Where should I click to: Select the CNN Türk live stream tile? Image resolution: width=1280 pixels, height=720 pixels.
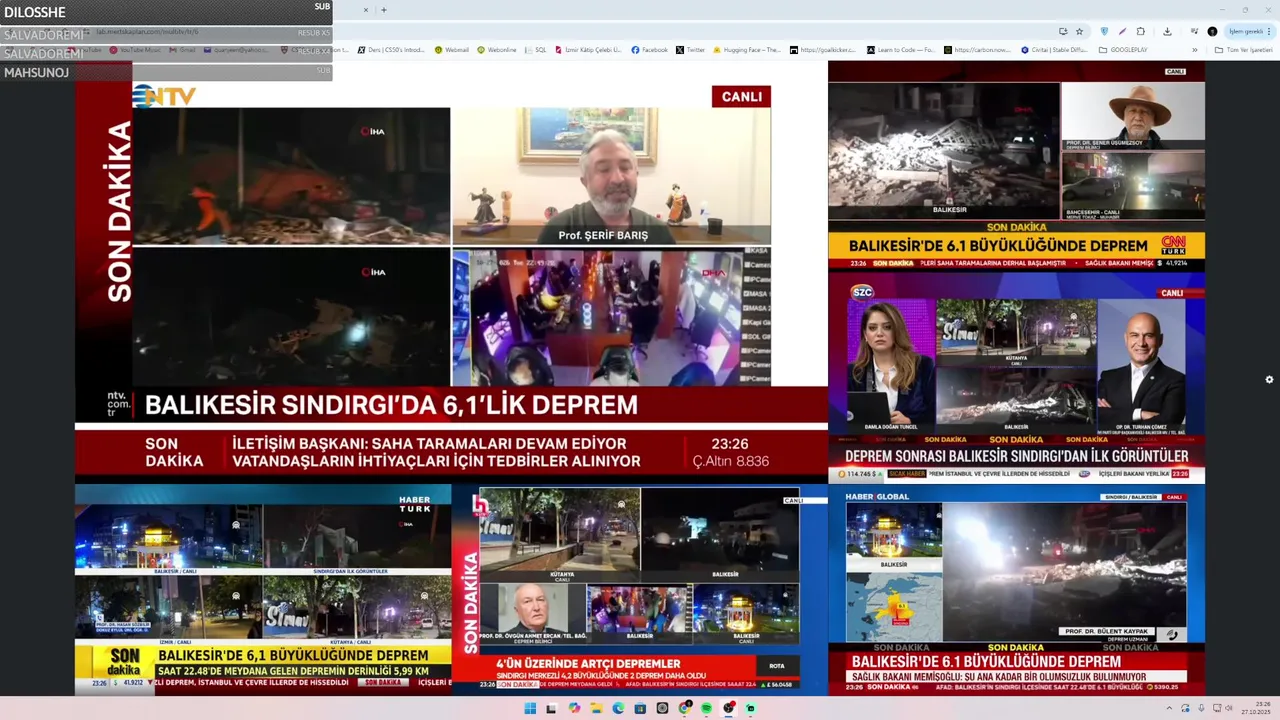[1016, 166]
